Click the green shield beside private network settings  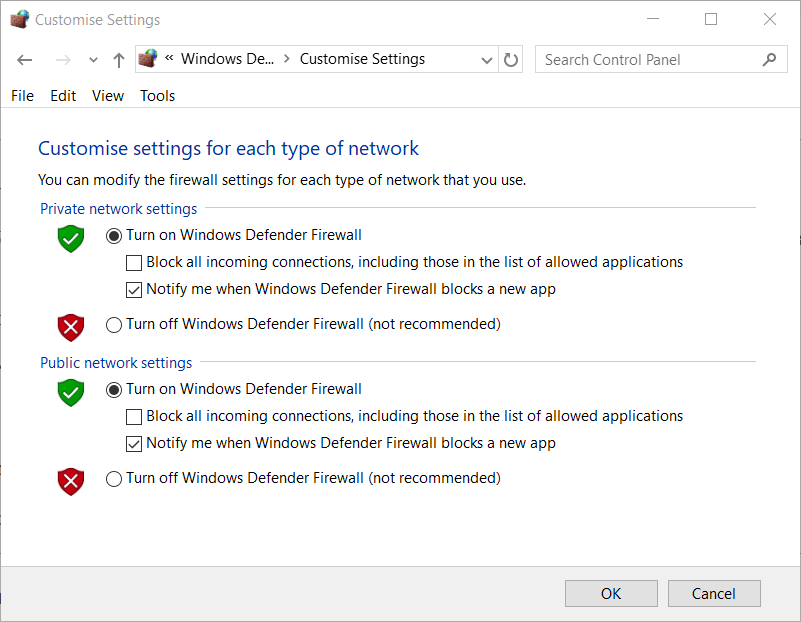click(x=70, y=239)
